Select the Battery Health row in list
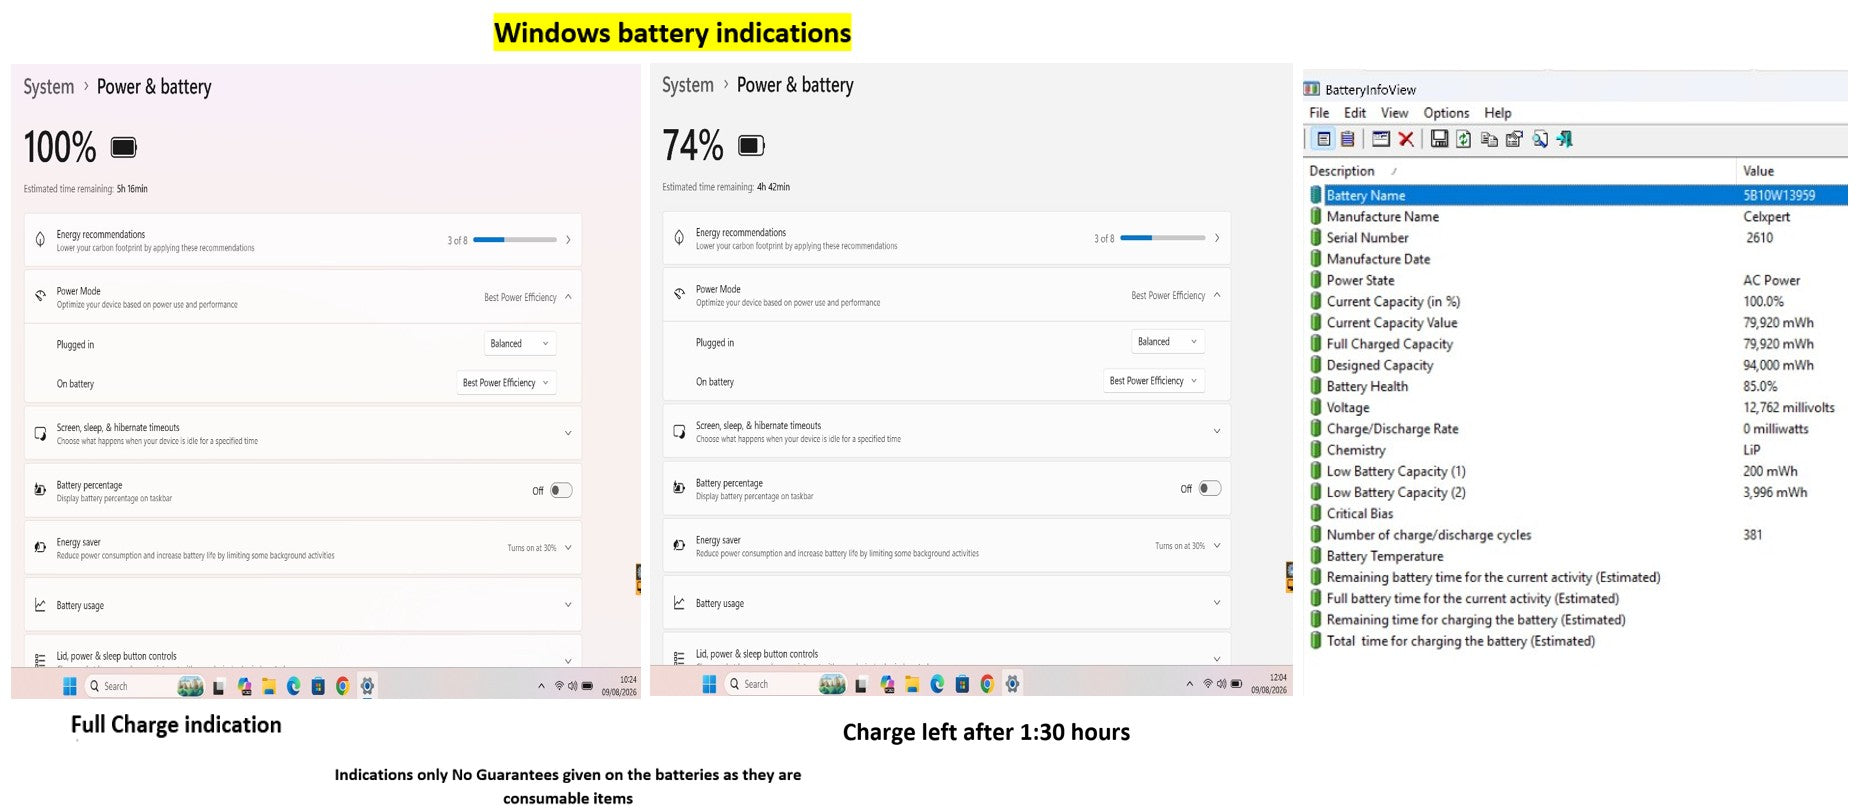This screenshot has width=1871, height=809. coord(1576,386)
